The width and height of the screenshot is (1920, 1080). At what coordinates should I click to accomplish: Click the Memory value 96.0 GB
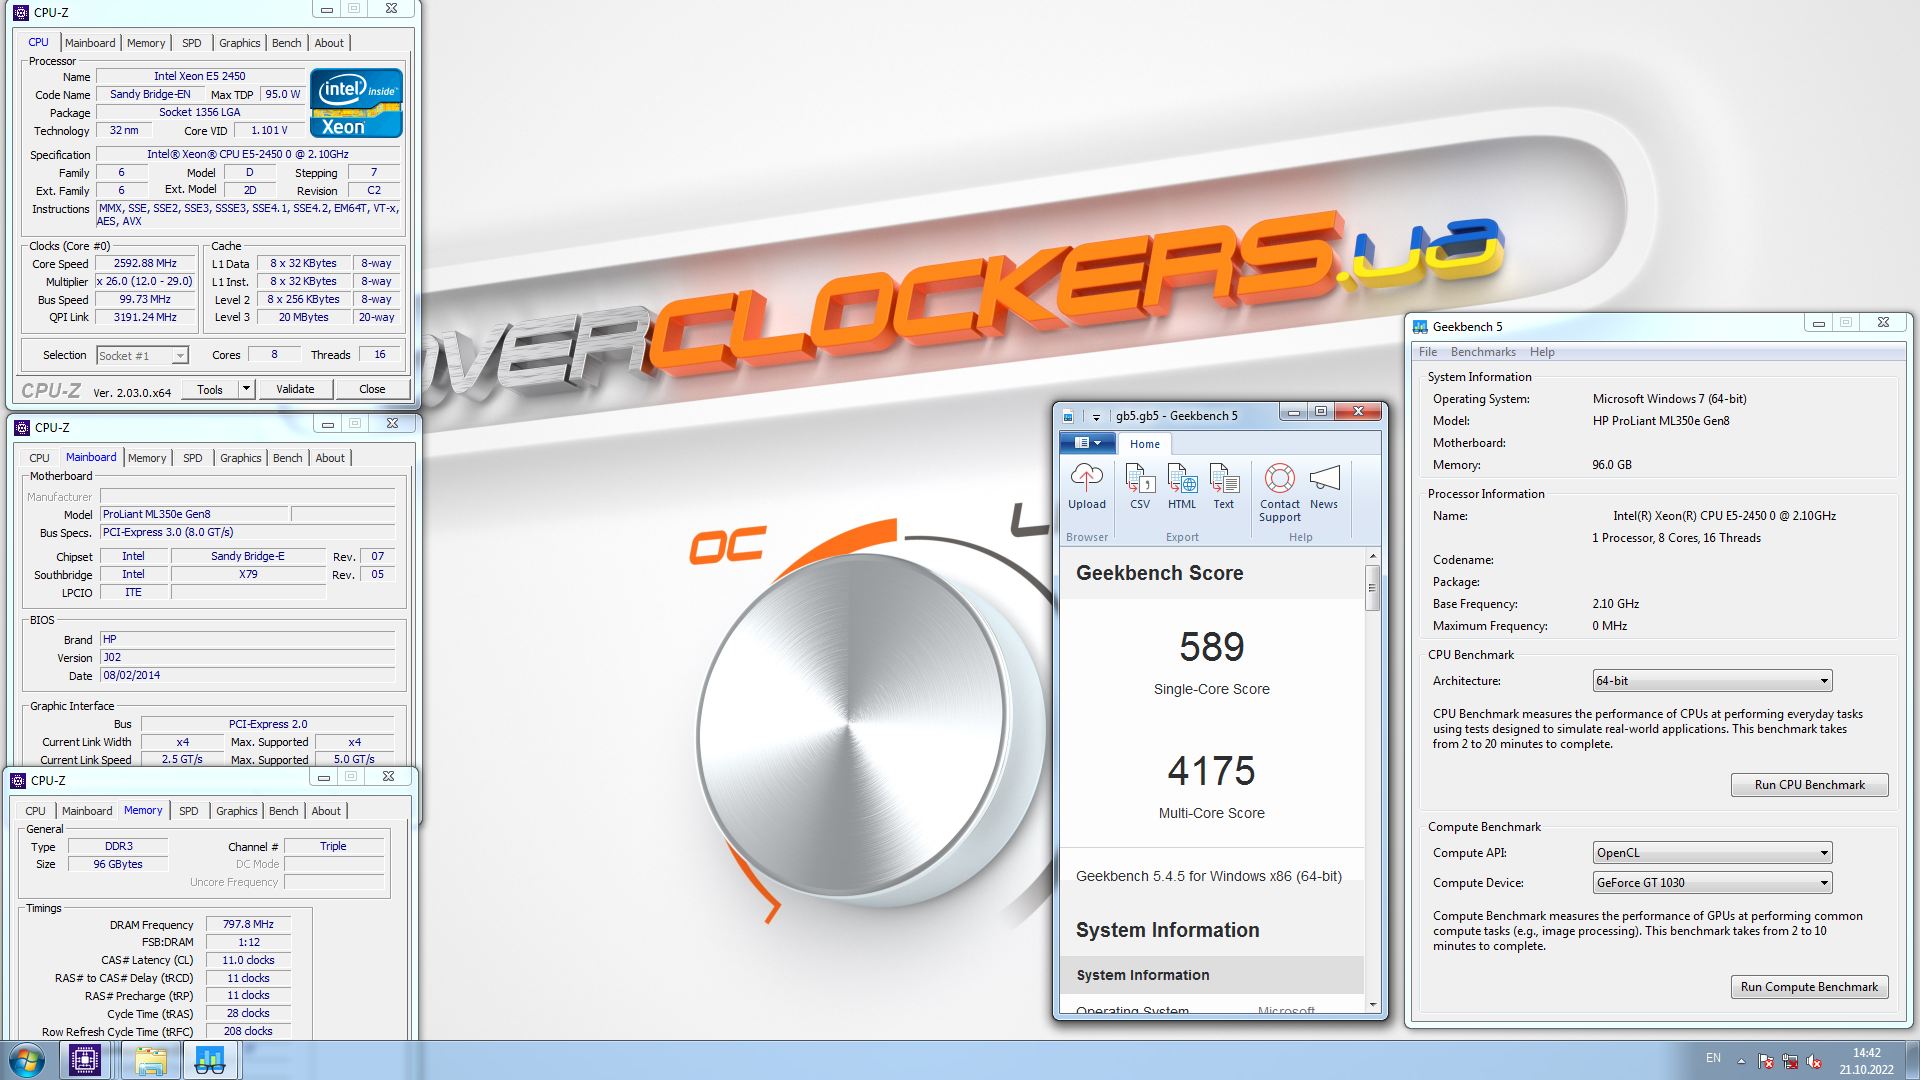1612,465
